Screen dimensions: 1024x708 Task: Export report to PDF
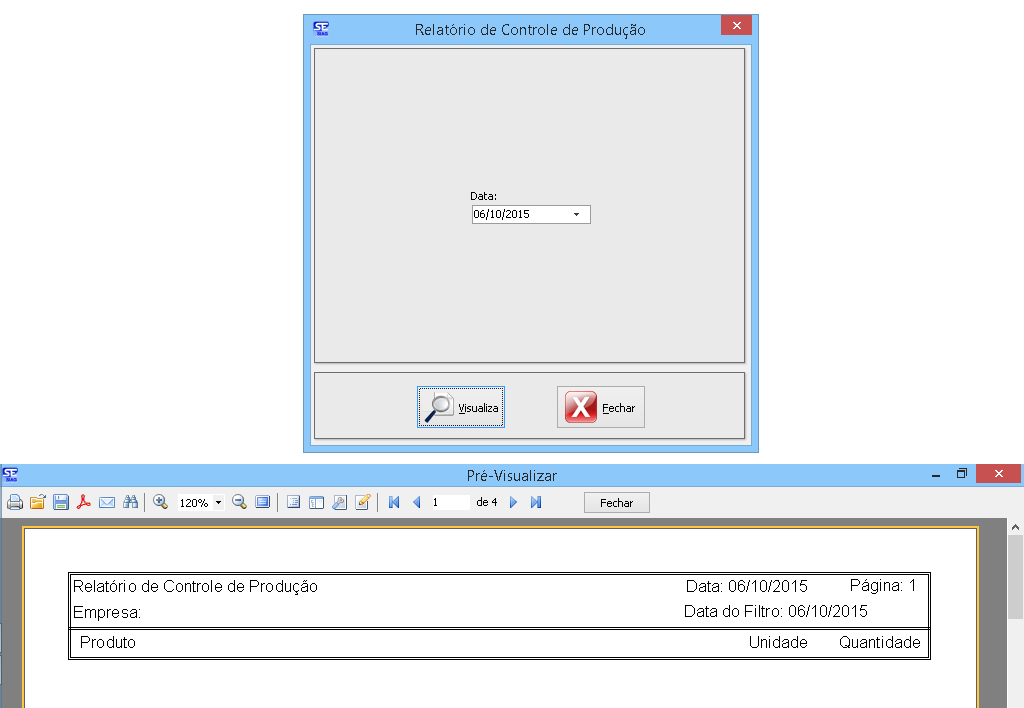(84, 502)
